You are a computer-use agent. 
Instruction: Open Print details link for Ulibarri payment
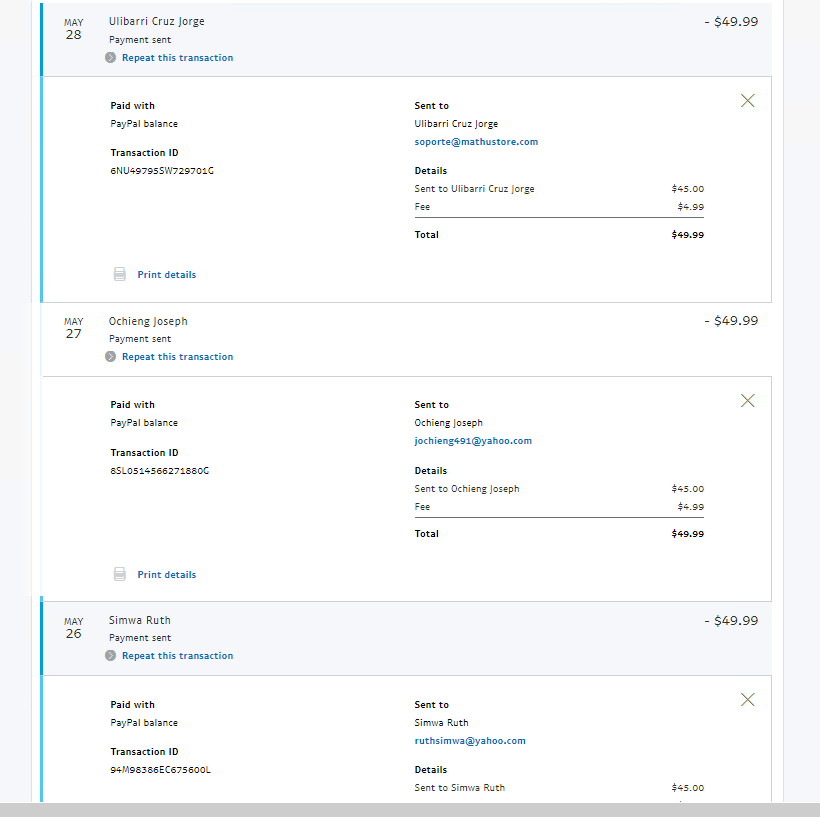tap(166, 275)
